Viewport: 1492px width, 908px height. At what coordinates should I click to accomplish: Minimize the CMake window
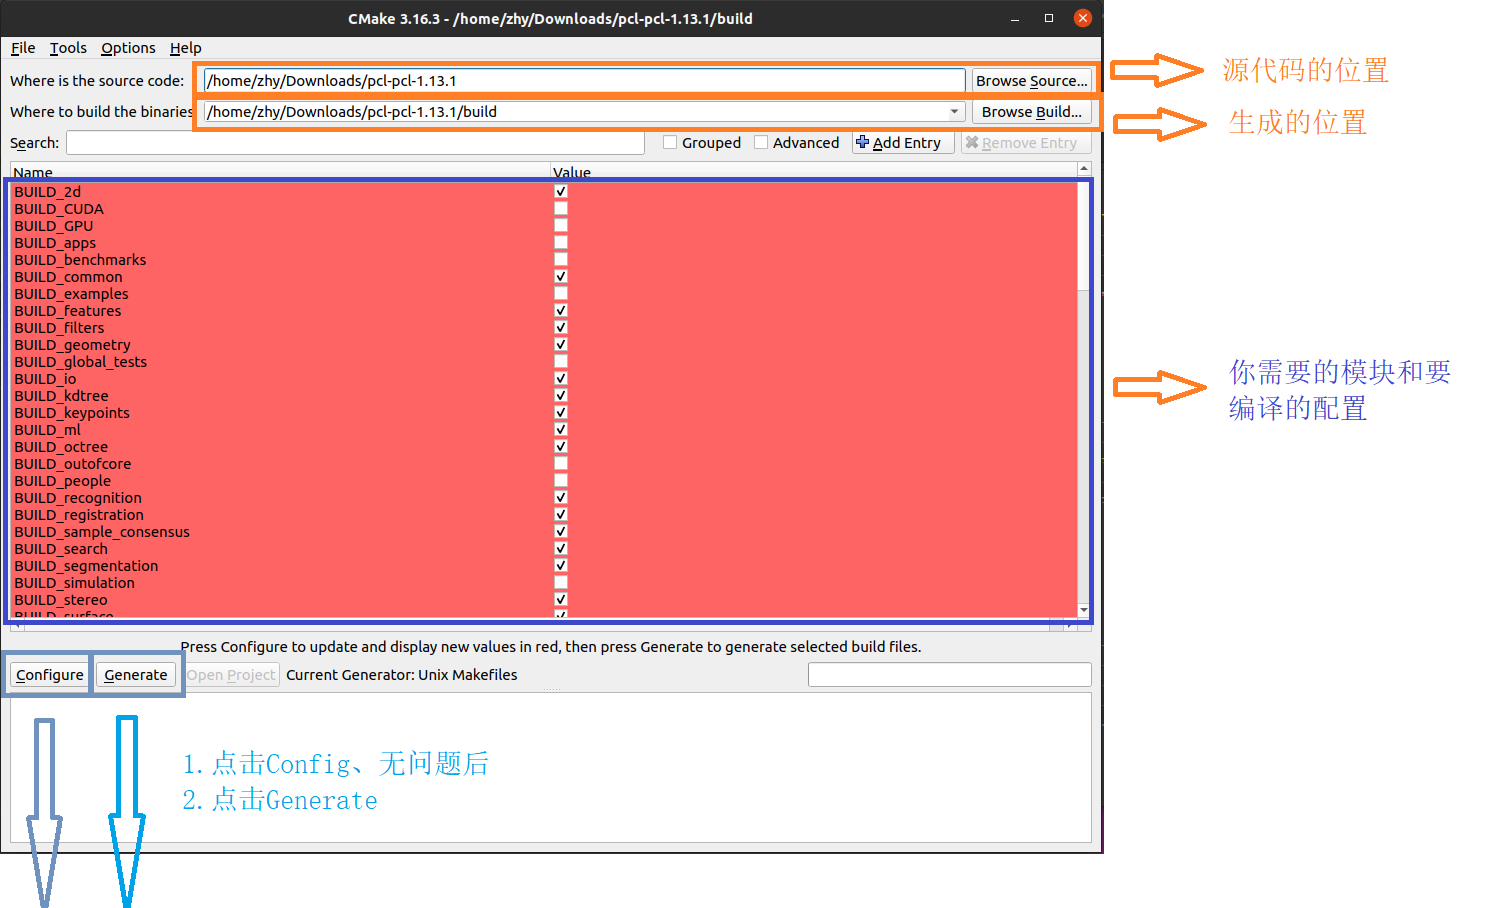point(1015,18)
